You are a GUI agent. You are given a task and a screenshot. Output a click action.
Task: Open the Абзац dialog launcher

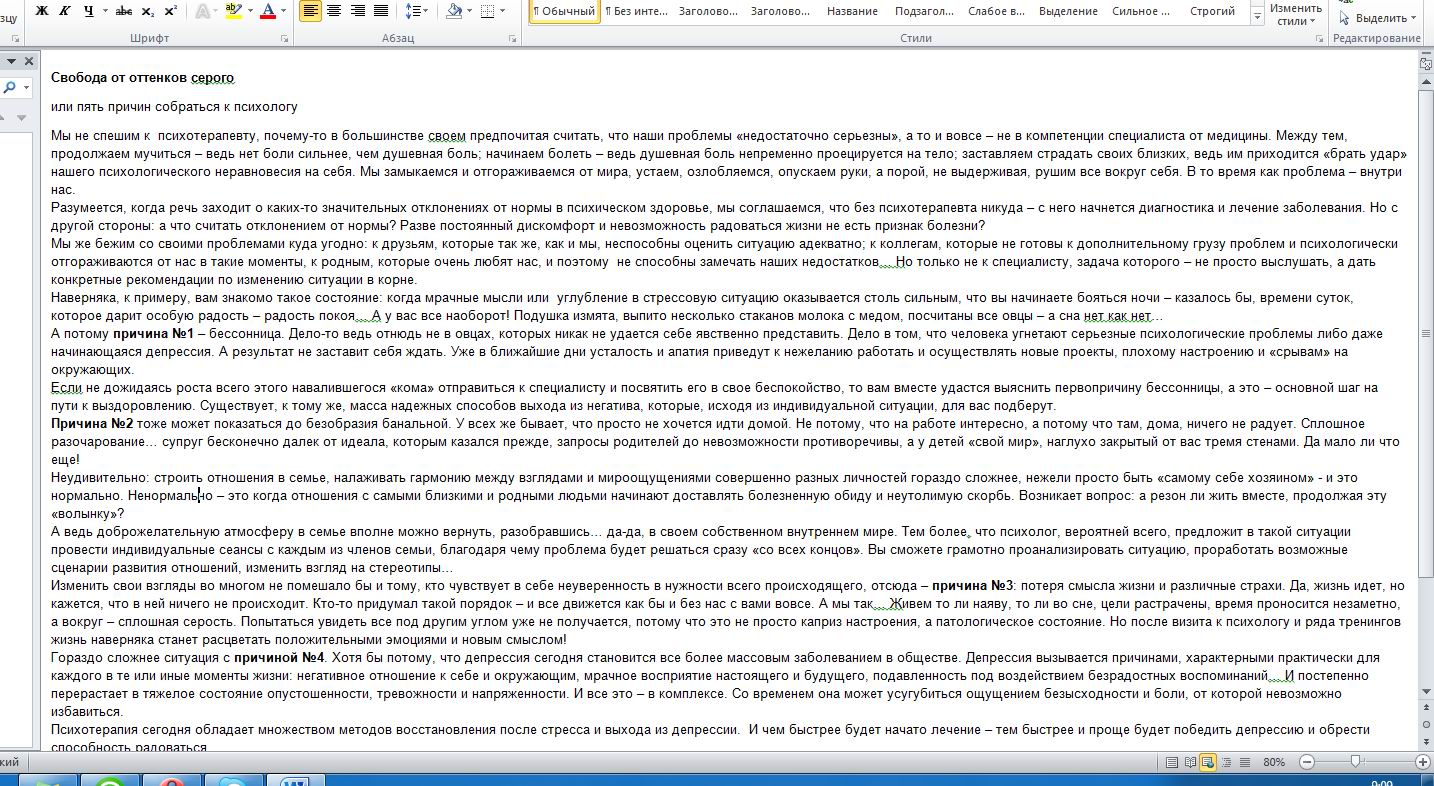click(513, 38)
